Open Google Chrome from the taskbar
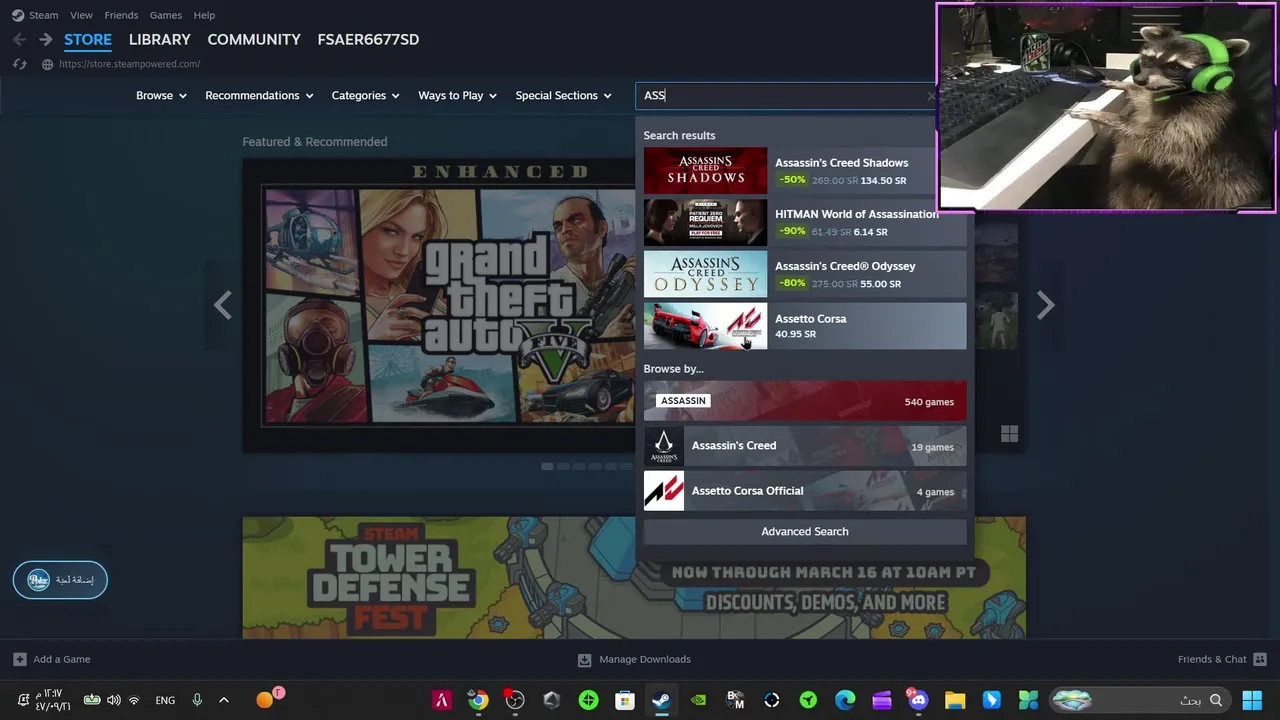This screenshot has height=720, width=1280. tap(478, 700)
